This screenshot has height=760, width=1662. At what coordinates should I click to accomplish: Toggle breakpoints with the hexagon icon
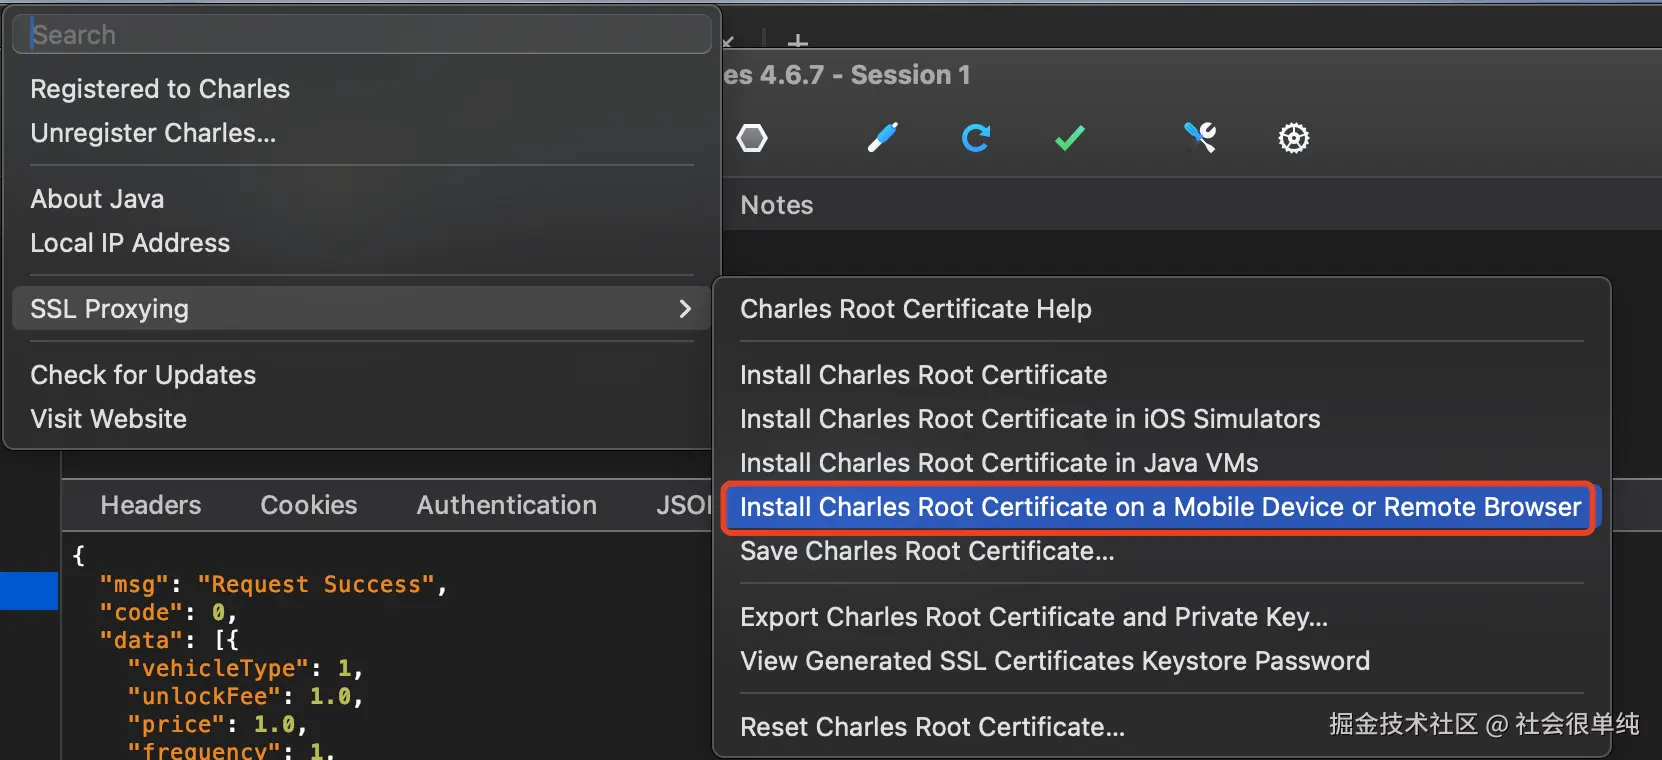tap(752, 138)
